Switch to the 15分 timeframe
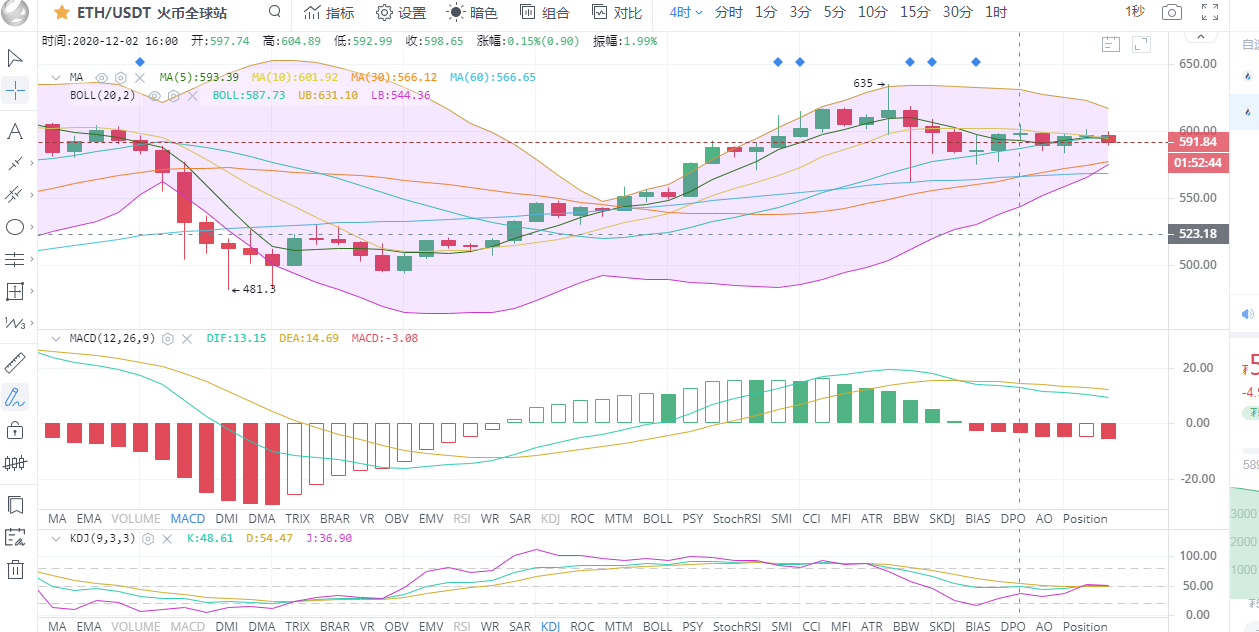Viewport: 1259px width, 632px height. tap(915, 13)
